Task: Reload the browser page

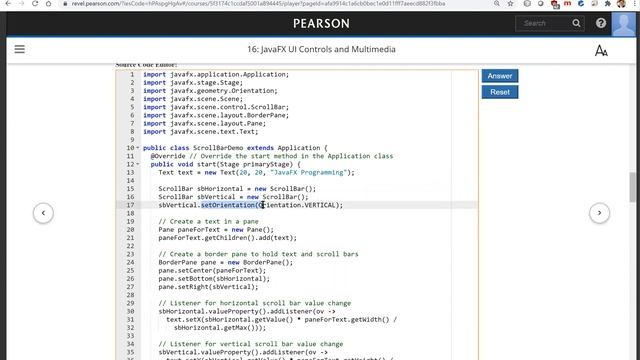Action: tap(35, 4)
